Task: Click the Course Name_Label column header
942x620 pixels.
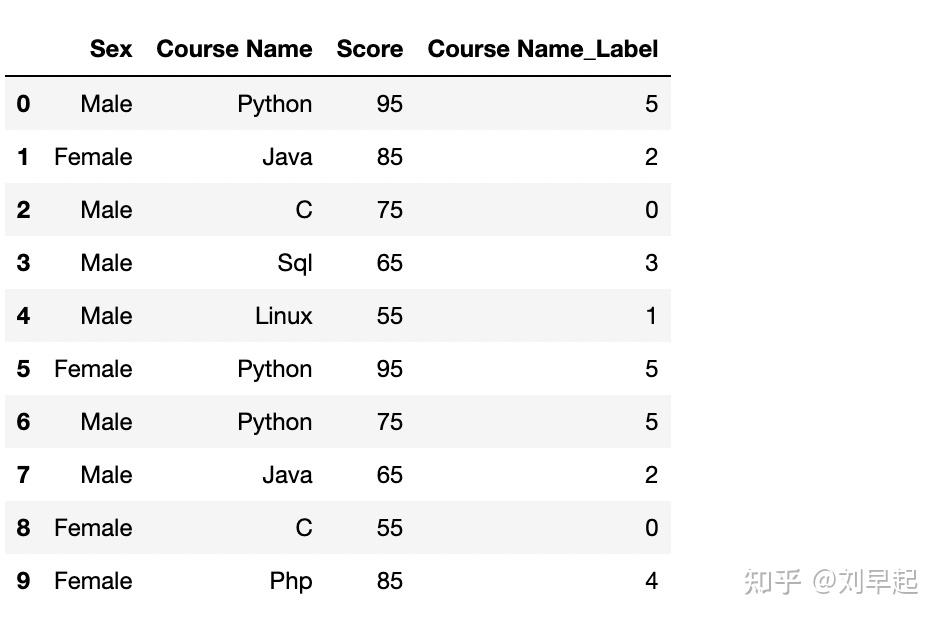Action: pos(542,49)
